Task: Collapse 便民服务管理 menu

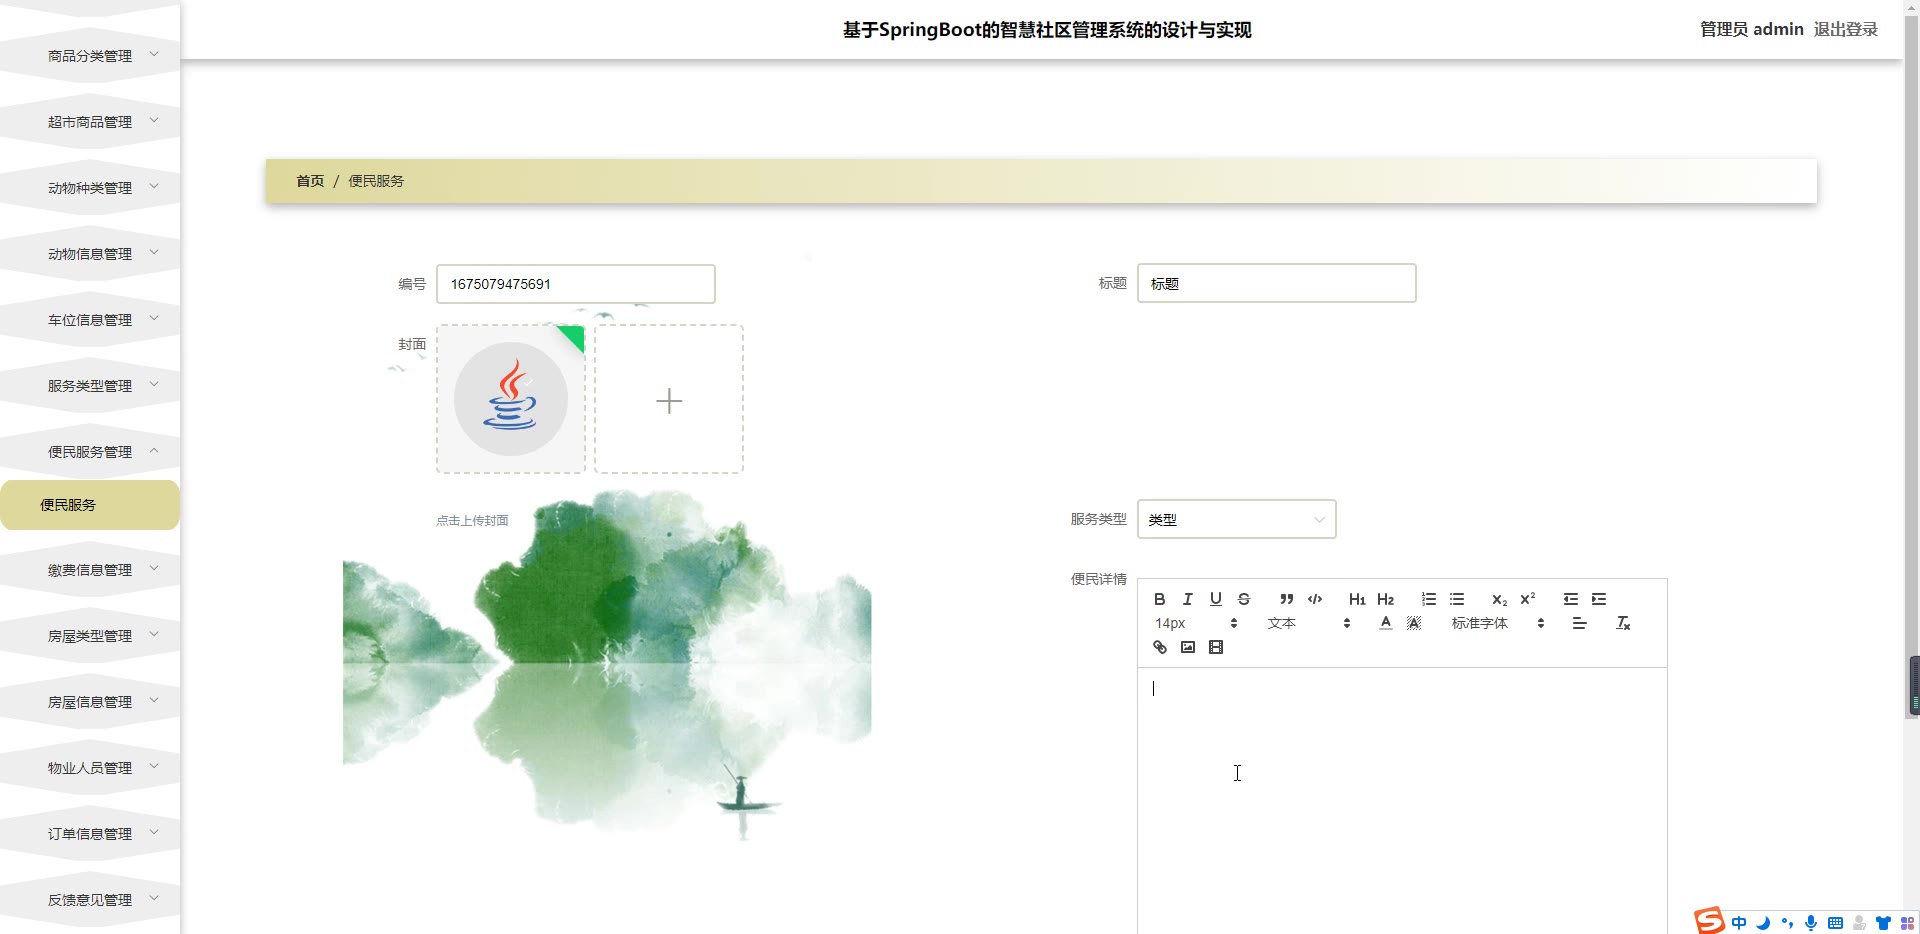Action: 90,452
